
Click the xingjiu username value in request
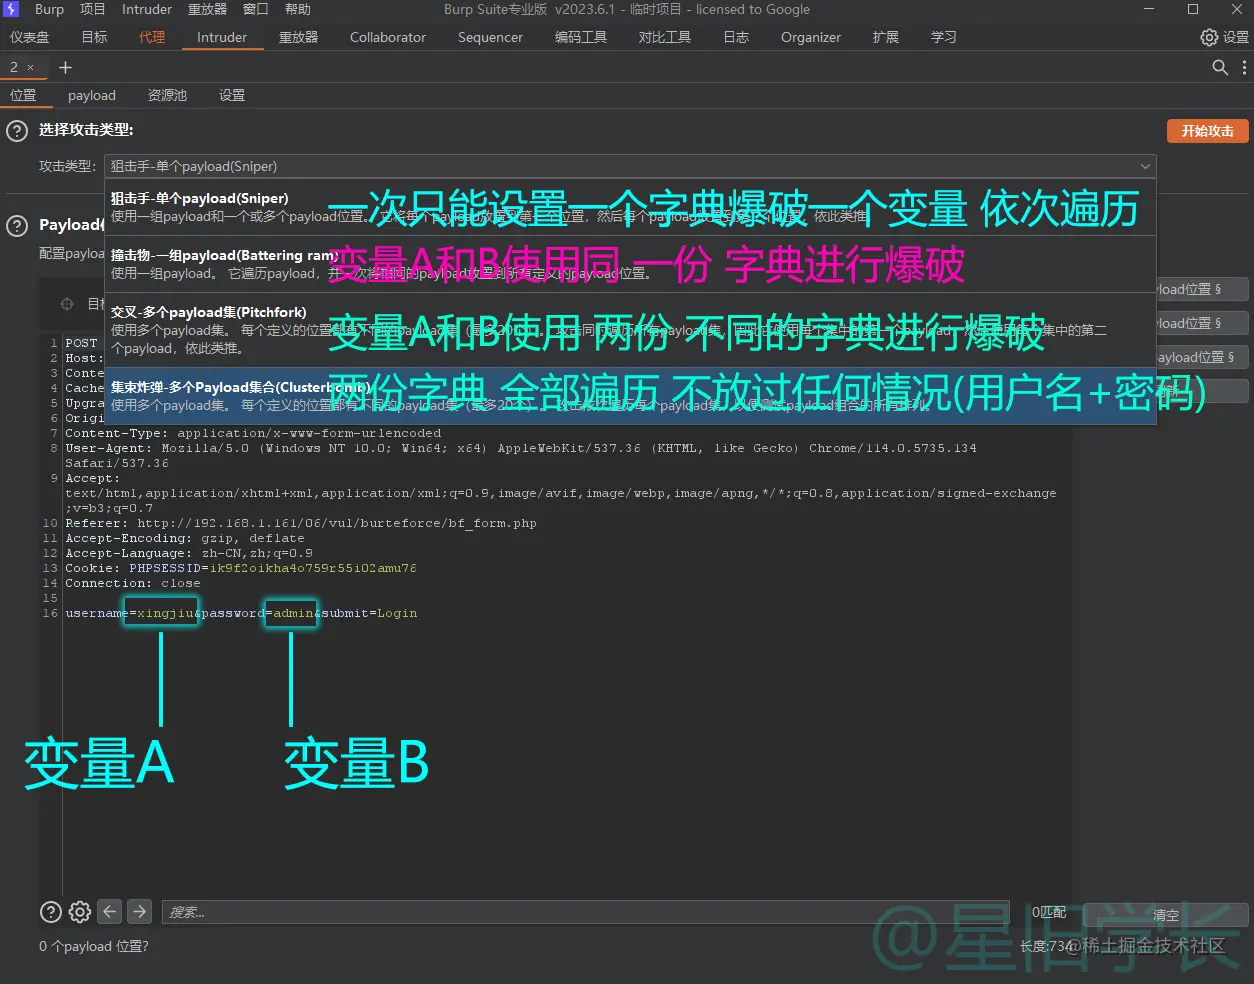[165, 613]
